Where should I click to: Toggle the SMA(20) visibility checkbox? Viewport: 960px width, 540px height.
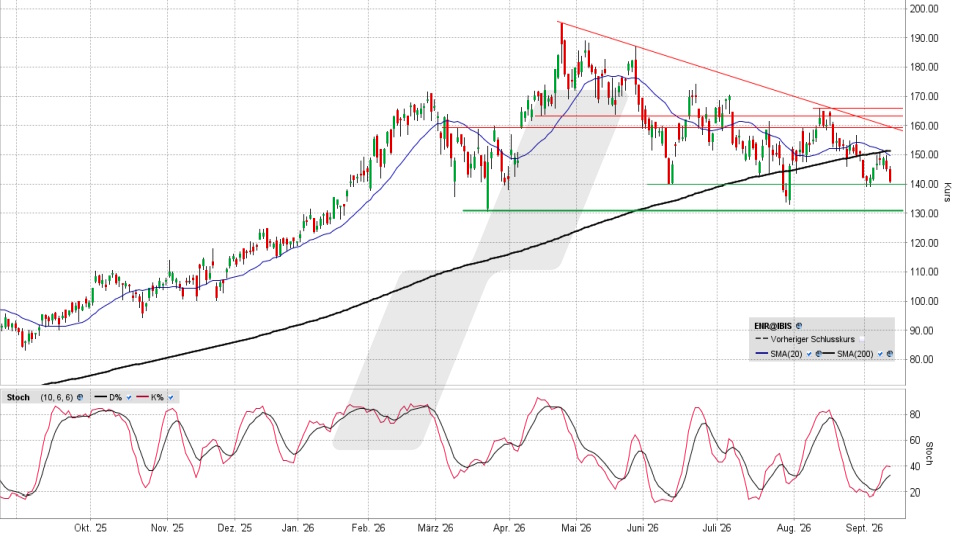(809, 354)
